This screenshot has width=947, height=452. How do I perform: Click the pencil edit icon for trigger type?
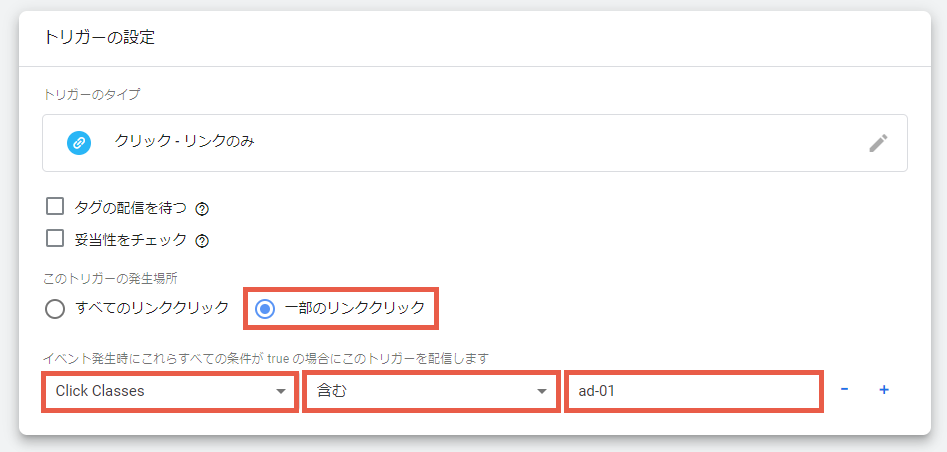(x=878, y=143)
